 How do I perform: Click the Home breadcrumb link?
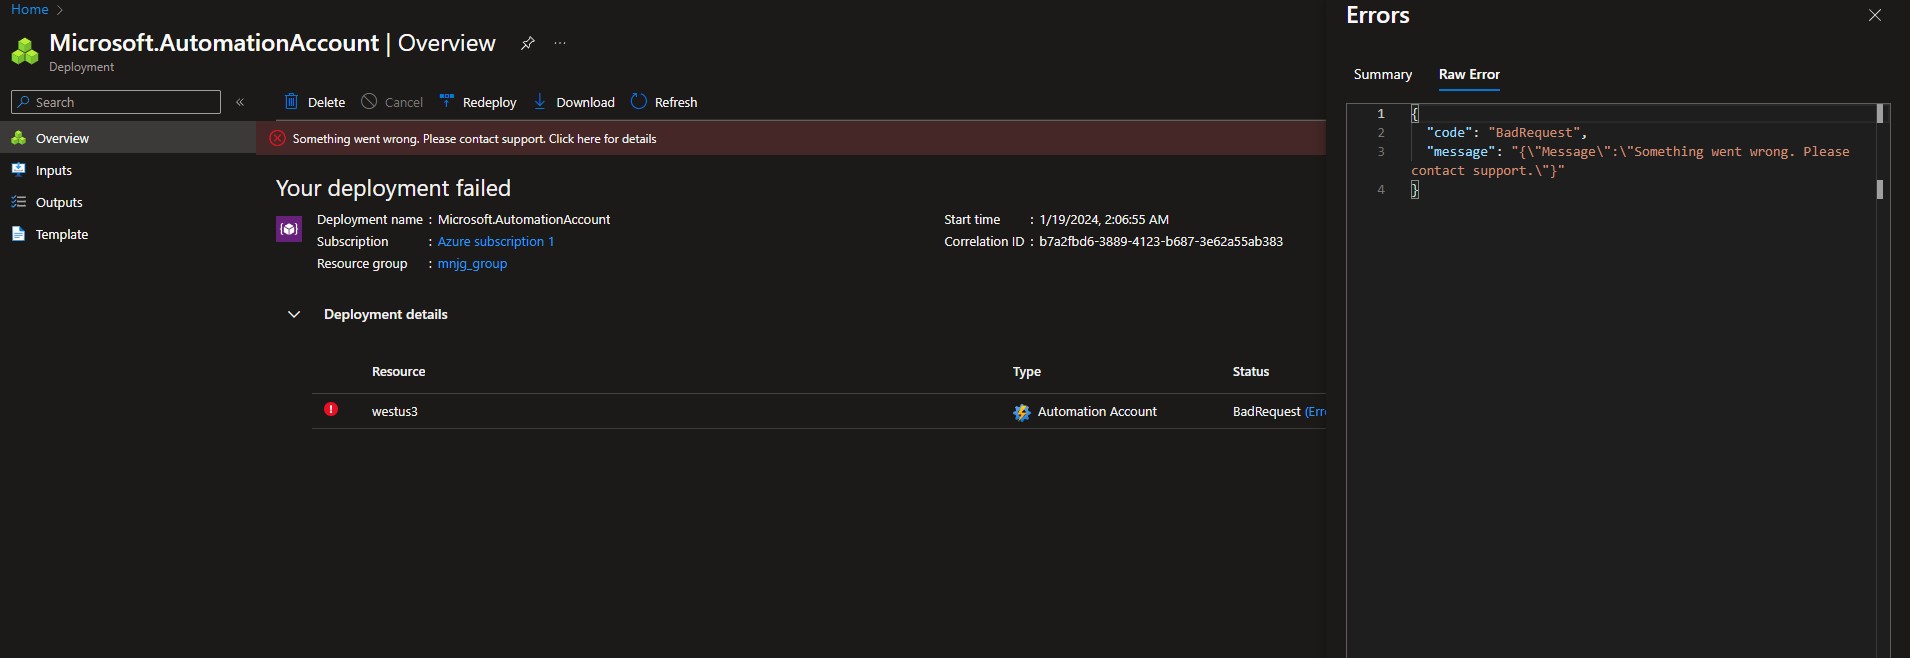[29, 9]
